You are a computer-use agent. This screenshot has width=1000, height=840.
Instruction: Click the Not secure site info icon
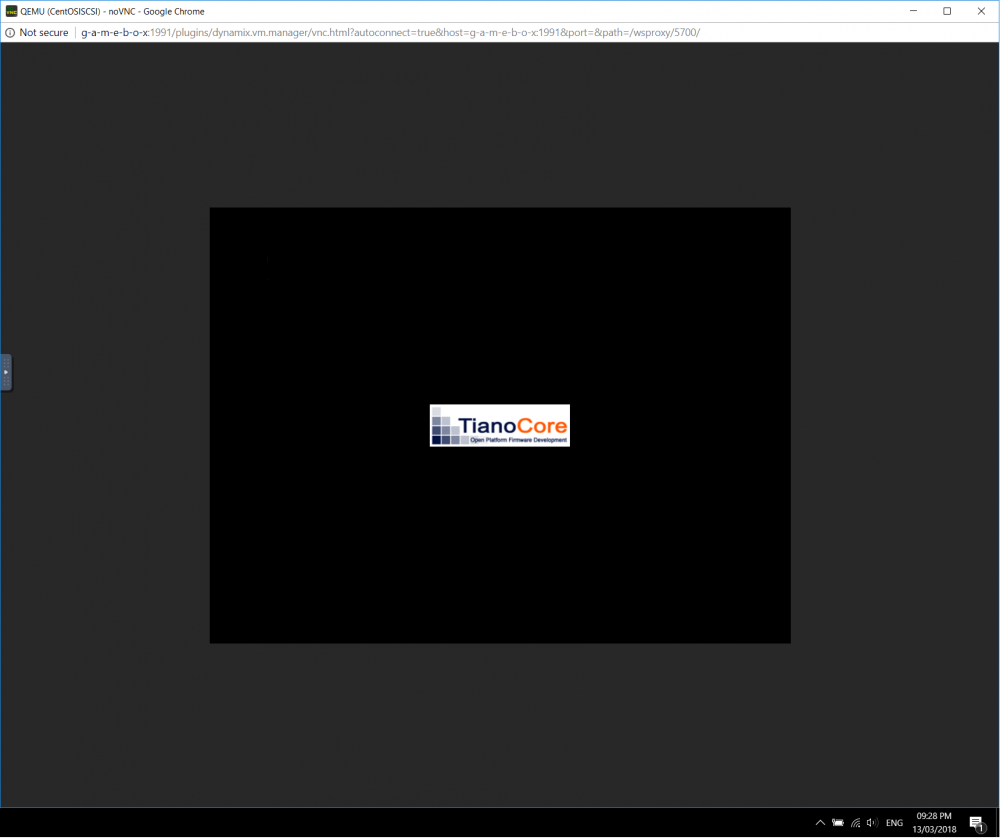tap(10, 33)
